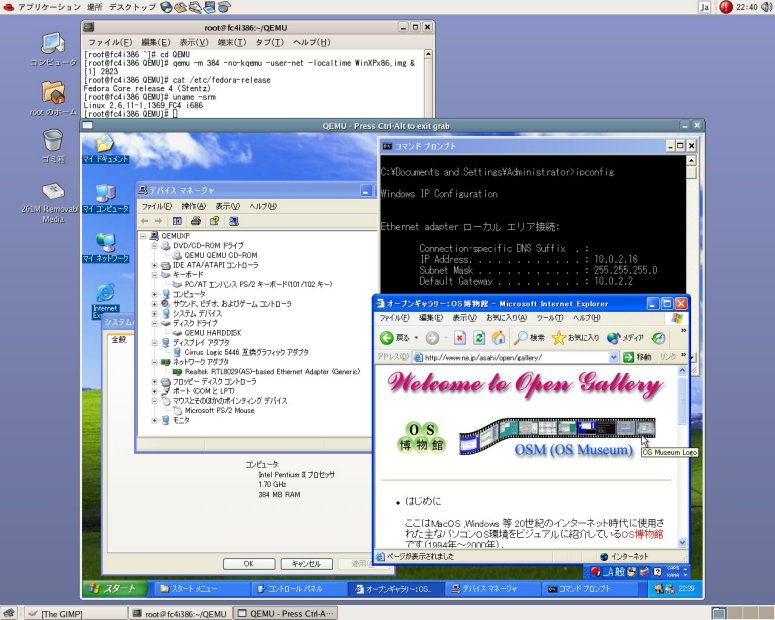Screen dimensions: 775x620
Task: Click IE page vertical scrollbar down arrow
Action: [x=682, y=542]
